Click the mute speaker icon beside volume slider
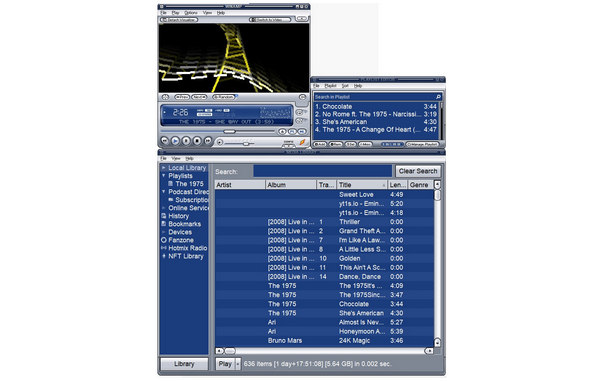This screenshot has width=600, height=381. (x=220, y=142)
